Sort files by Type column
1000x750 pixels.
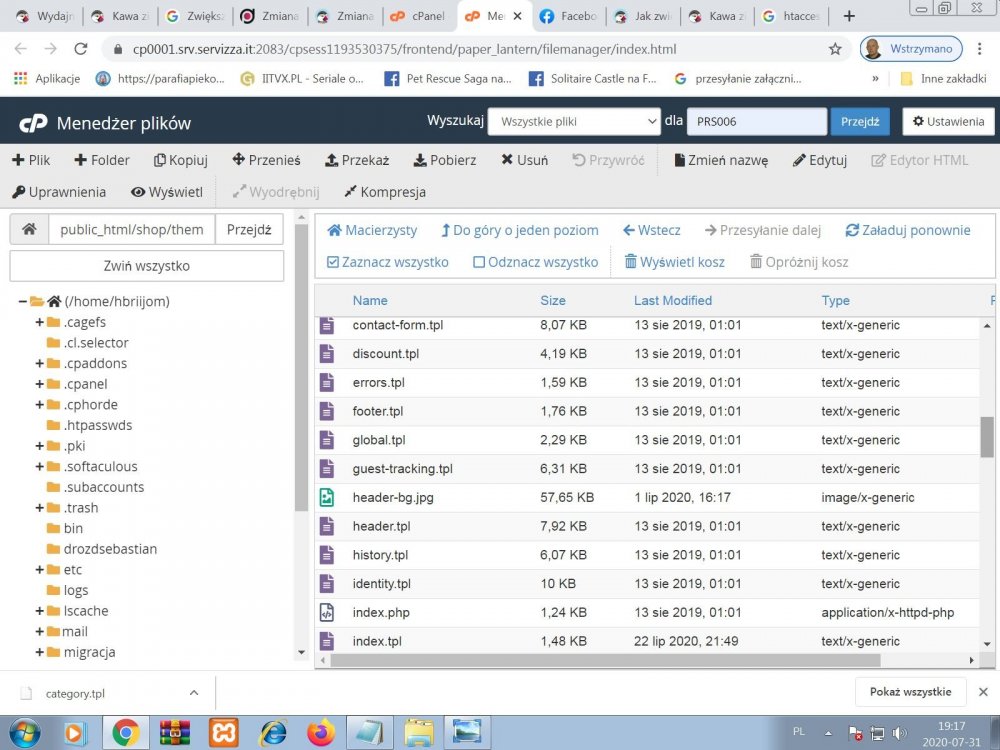(835, 300)
